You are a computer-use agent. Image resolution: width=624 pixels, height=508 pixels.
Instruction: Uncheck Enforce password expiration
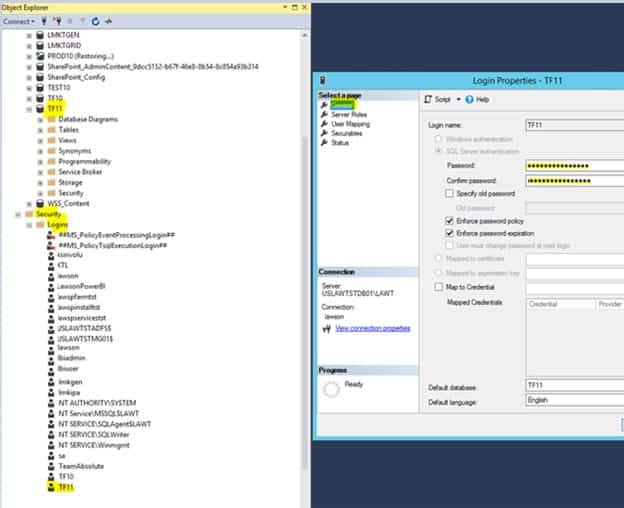click(449, 233)
